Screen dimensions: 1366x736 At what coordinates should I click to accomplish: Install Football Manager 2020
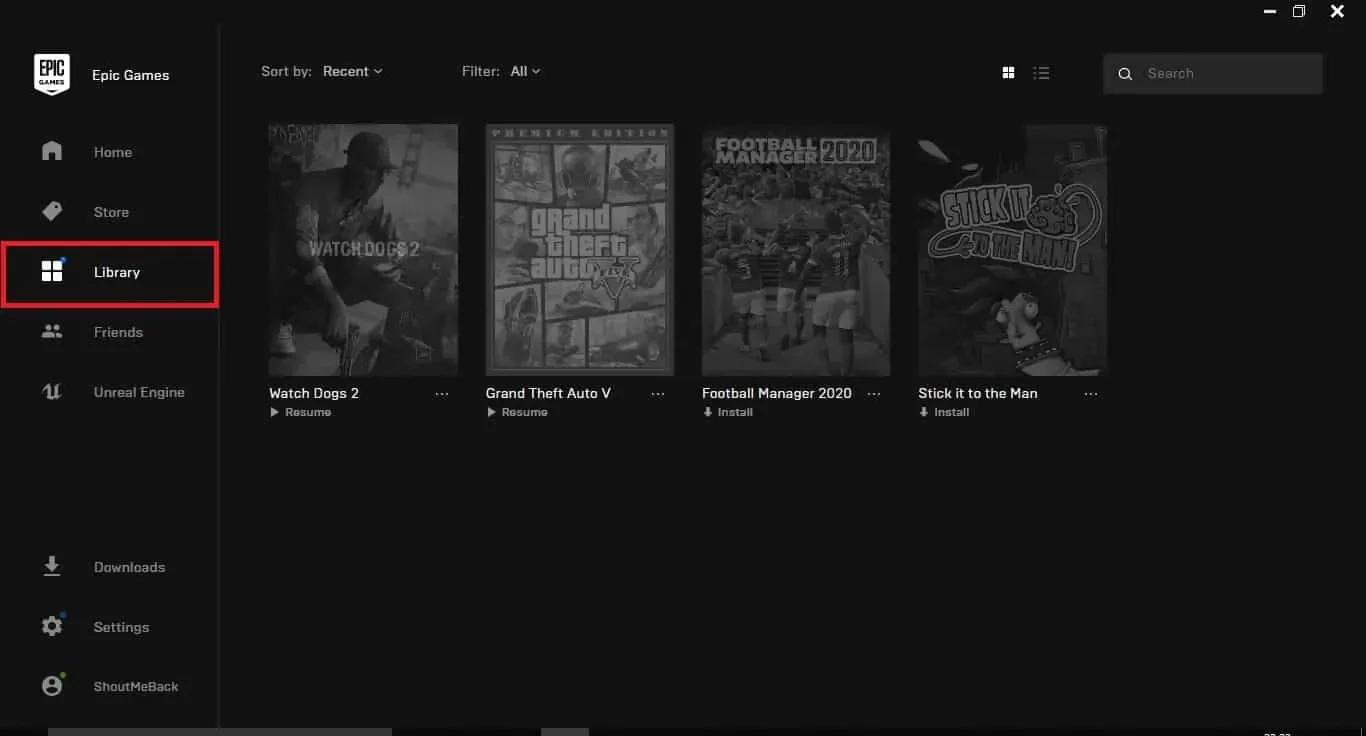tap(728, 412)
